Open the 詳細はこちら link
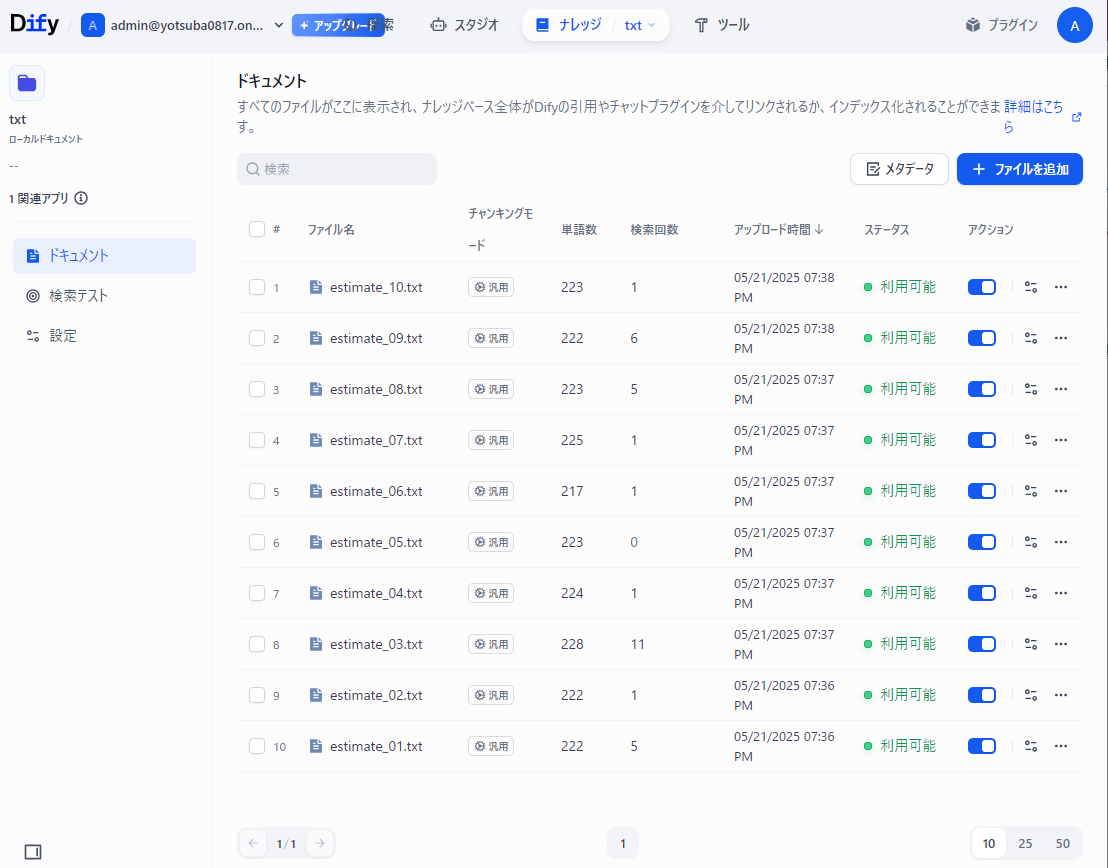Viewport: 1108px width, 868px height. pos(1033,117)
